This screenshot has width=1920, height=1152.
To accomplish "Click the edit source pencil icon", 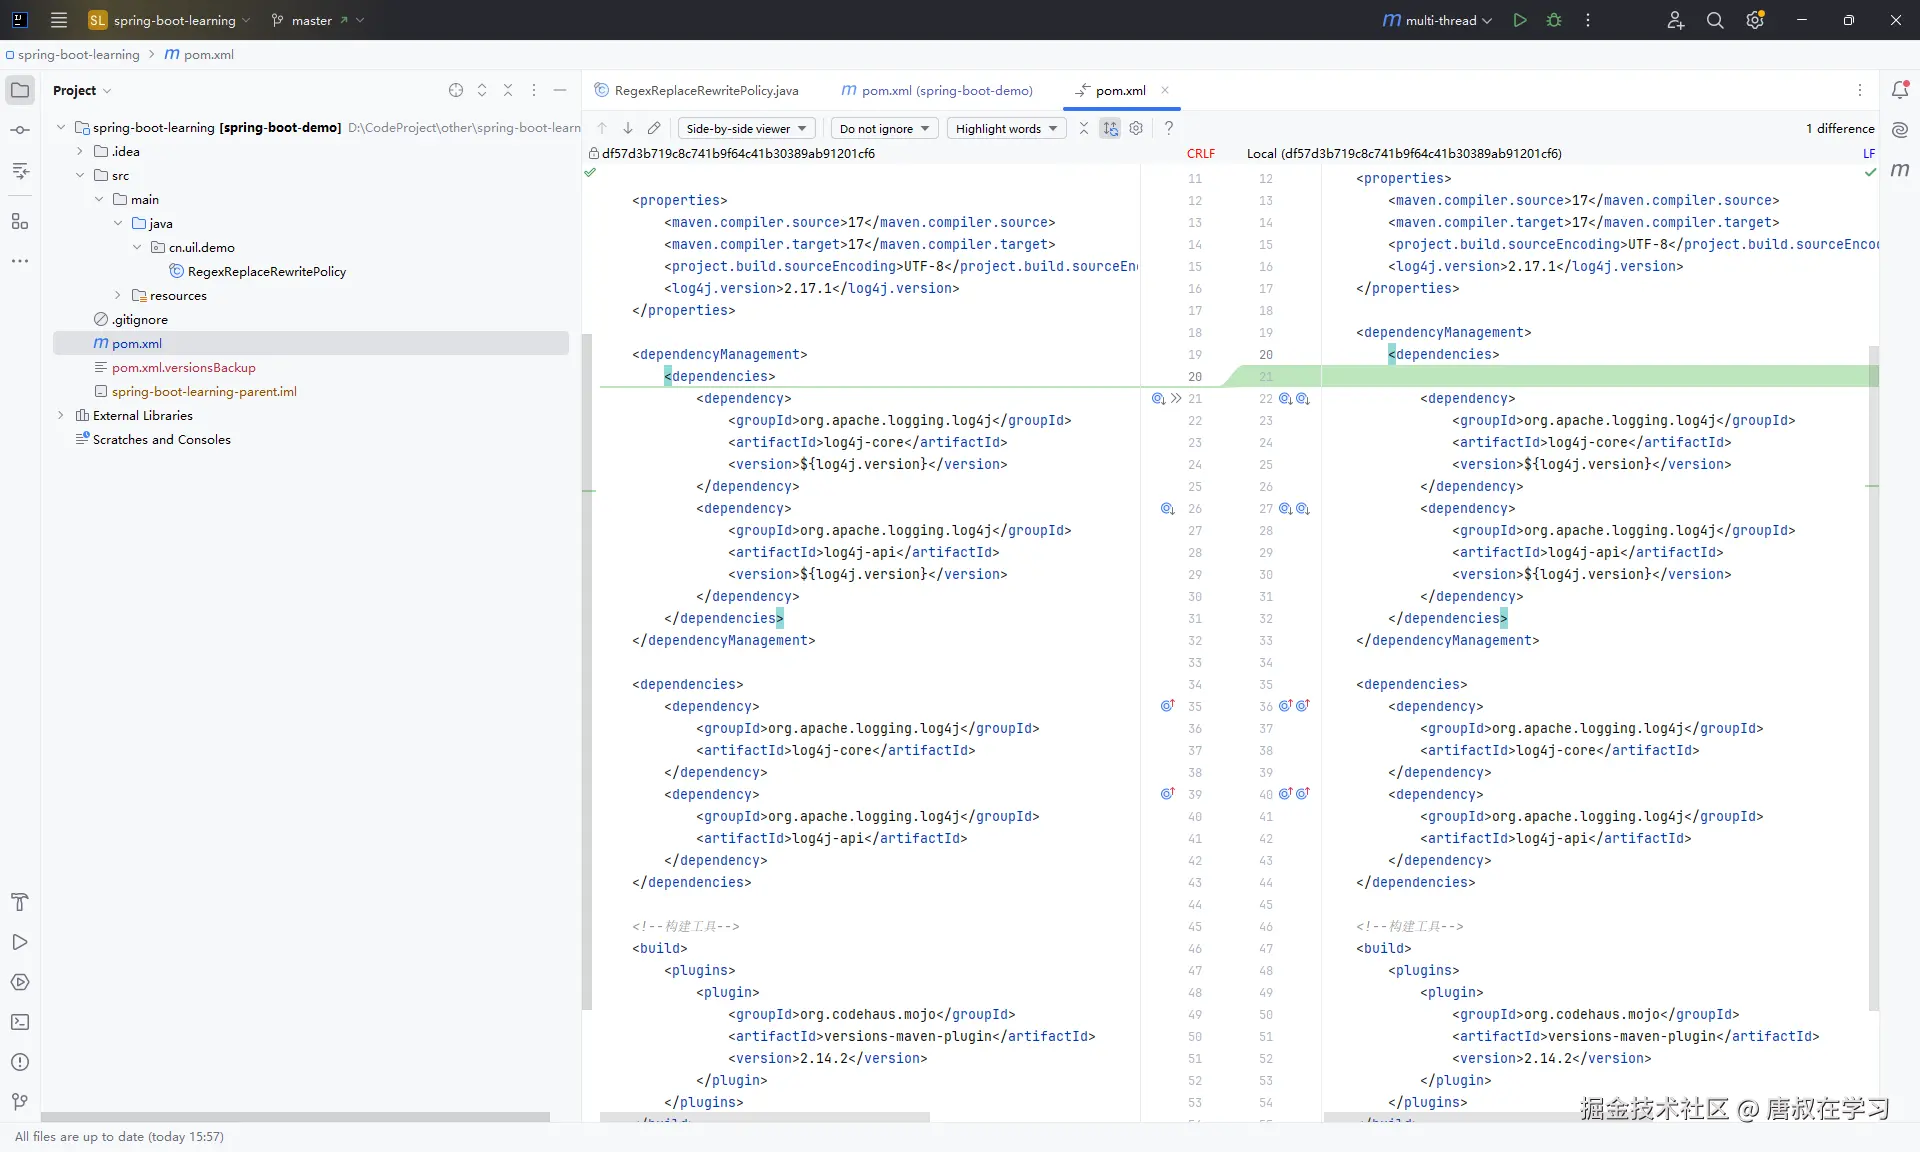I will [x=654, y=128].
